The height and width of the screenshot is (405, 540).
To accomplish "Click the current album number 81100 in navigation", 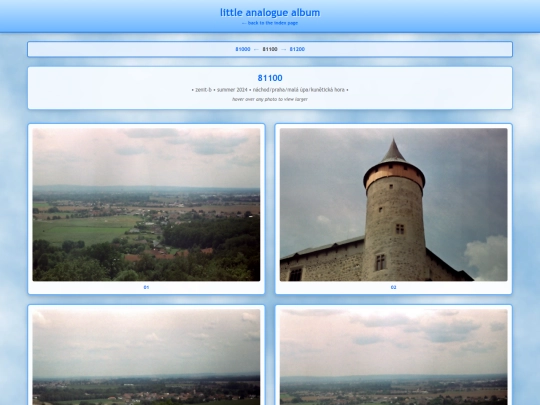I will pyautogui.click(x=270, y=49).
